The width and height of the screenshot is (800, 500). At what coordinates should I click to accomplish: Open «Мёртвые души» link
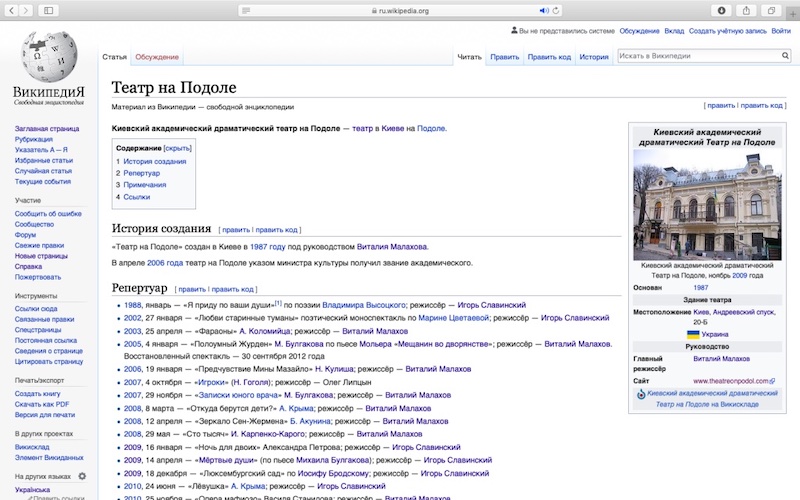227,460
